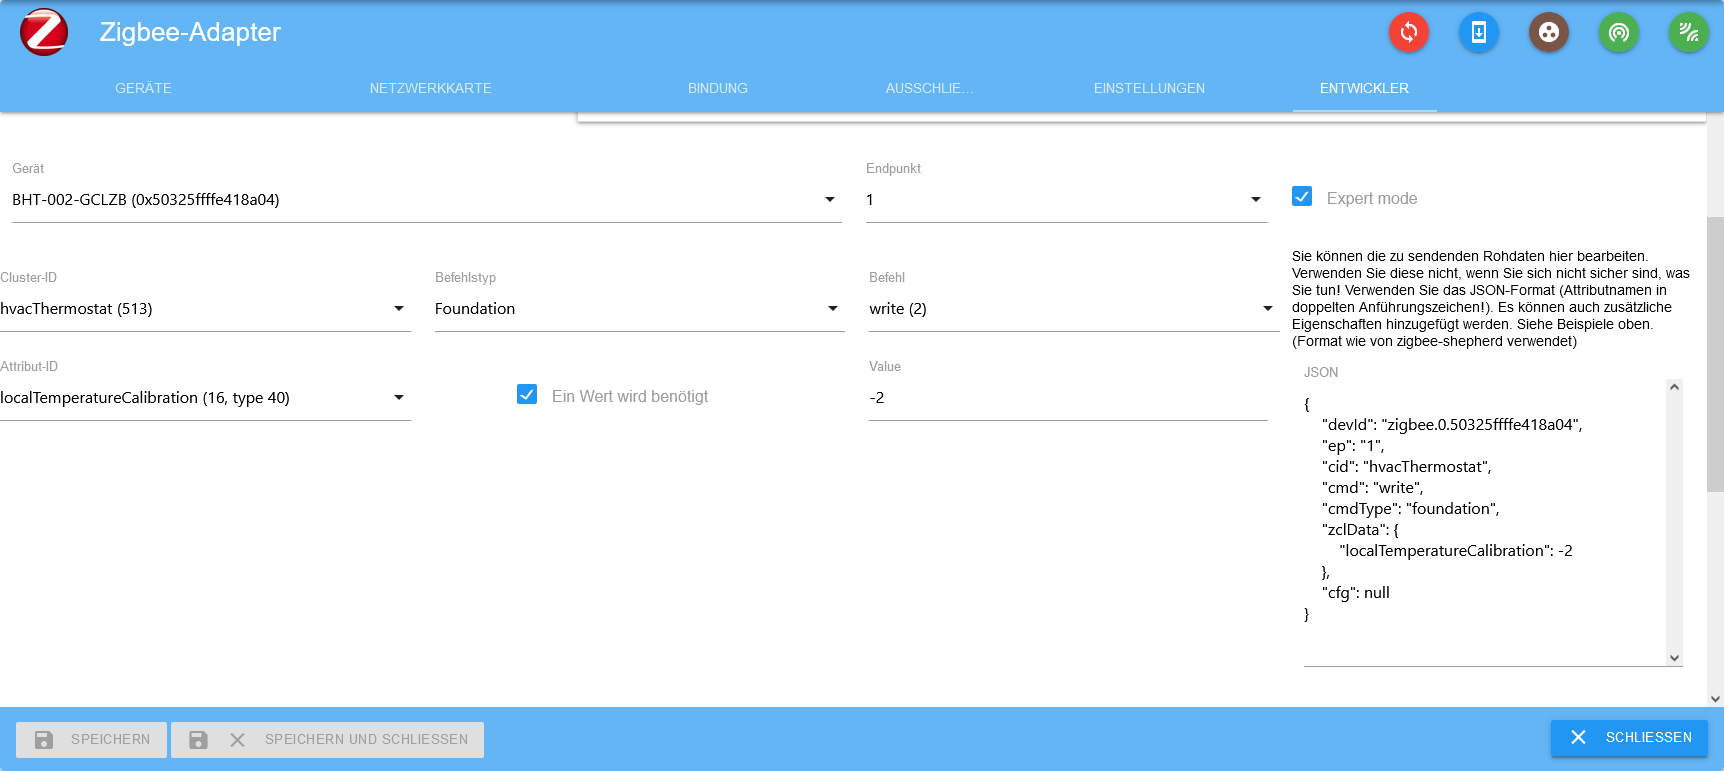Screen dimensions: 1724x771
Task: Open the Geräte tab
Action: (144, 88)
